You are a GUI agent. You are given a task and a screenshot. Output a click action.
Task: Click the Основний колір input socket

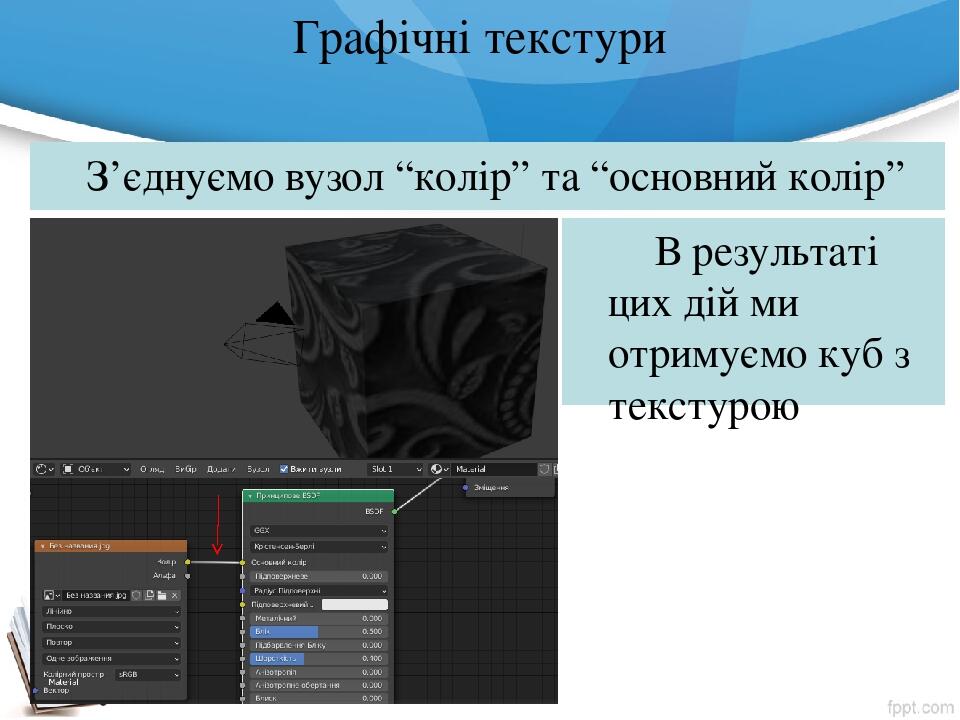click(243, 562)
